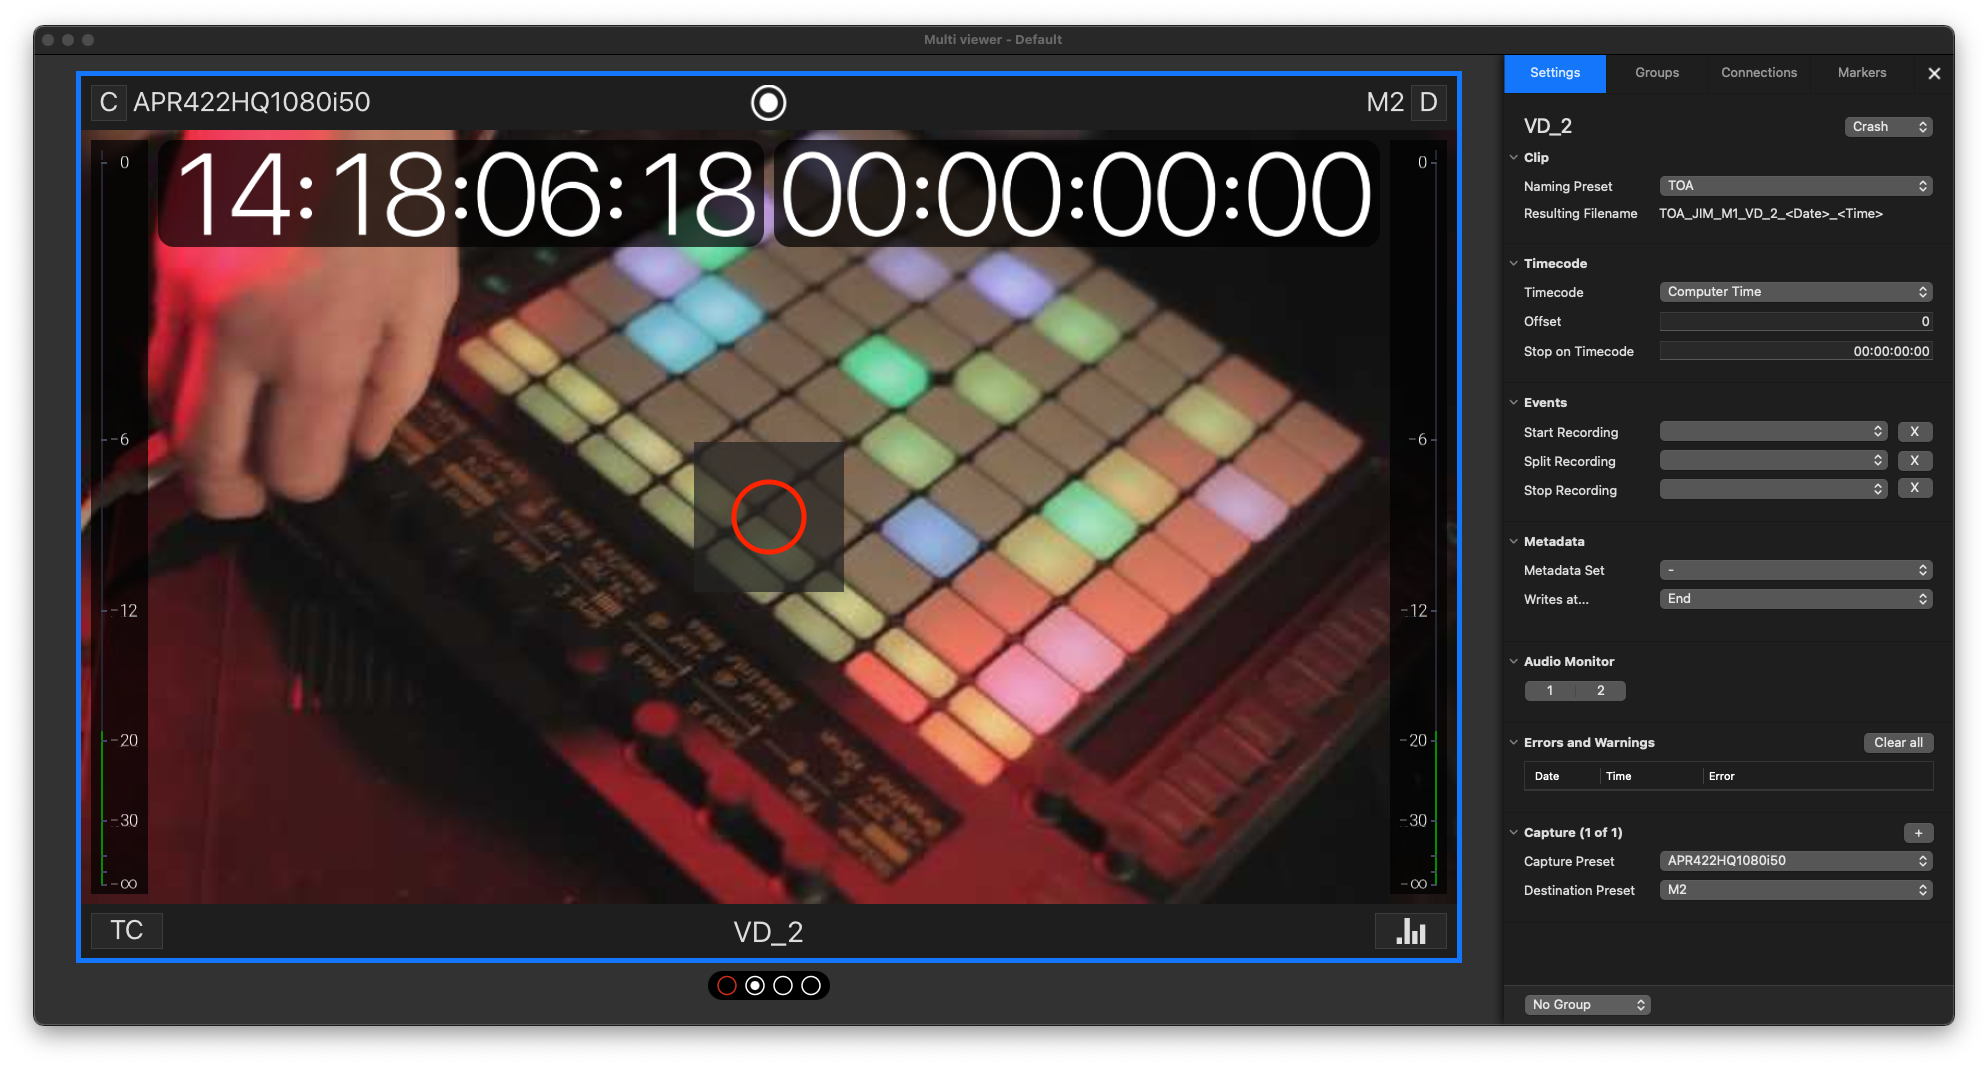Collapse the Clip section
Screen dimensions: 1988x1067
pos(1514,158)
